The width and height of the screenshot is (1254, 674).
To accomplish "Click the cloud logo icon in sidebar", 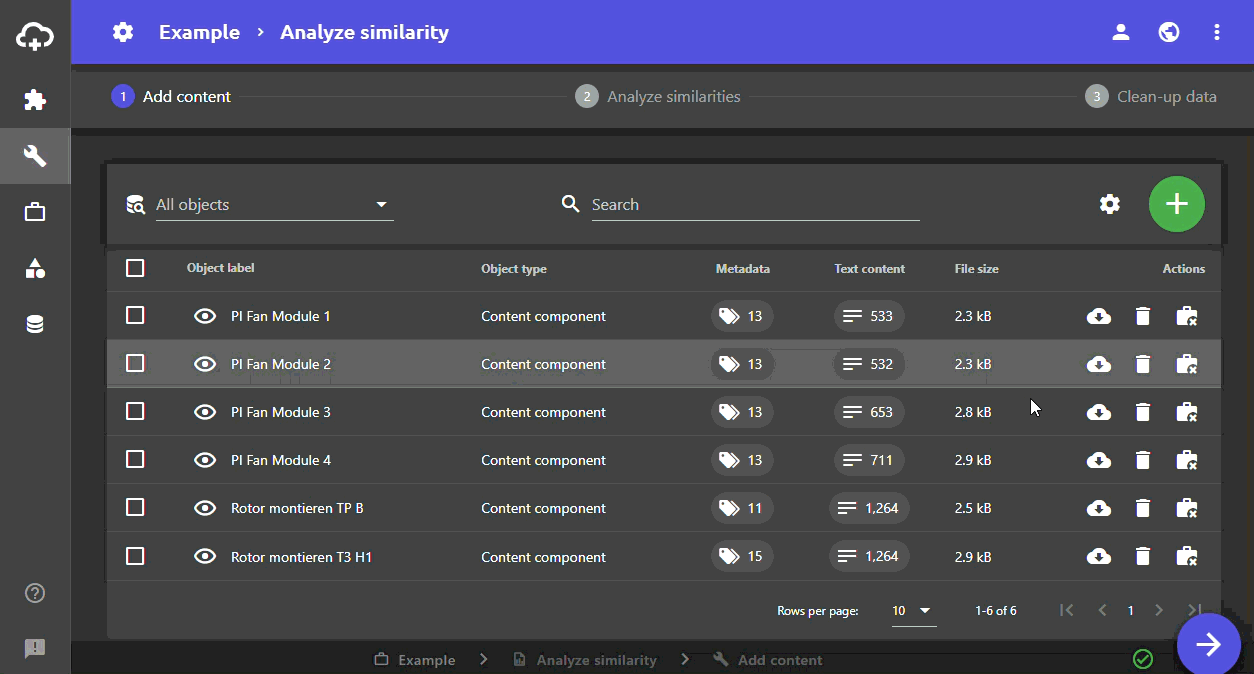I will 35,38.
